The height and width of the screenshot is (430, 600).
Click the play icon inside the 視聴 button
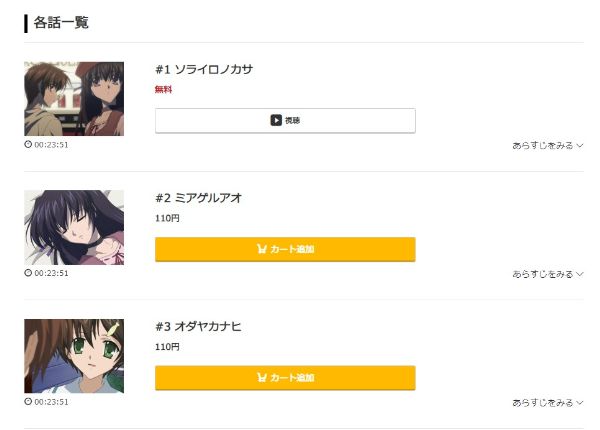(x=276, y=120)
